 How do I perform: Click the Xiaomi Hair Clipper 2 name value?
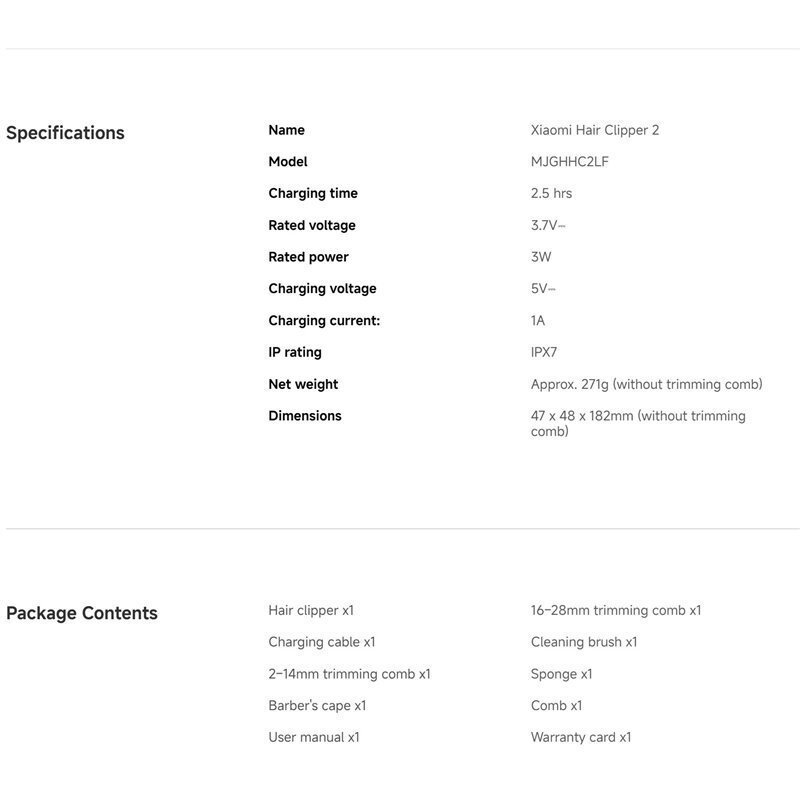tap(594, 130)
